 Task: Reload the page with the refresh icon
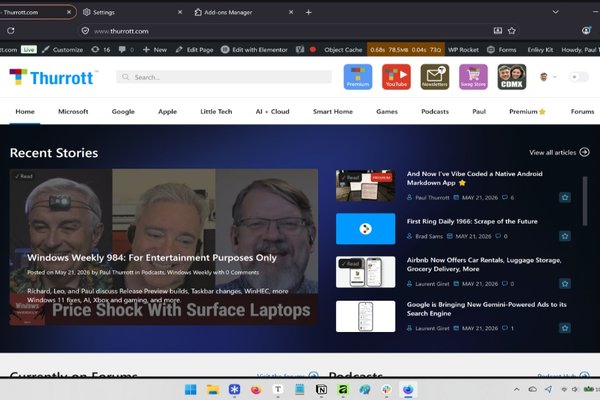11,31
